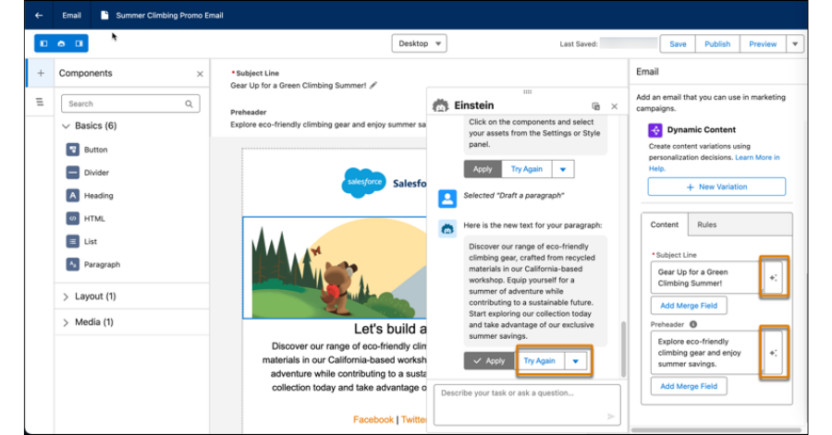
Task: Click the Facebook link in email footer
Action: [x=373, y=420]
